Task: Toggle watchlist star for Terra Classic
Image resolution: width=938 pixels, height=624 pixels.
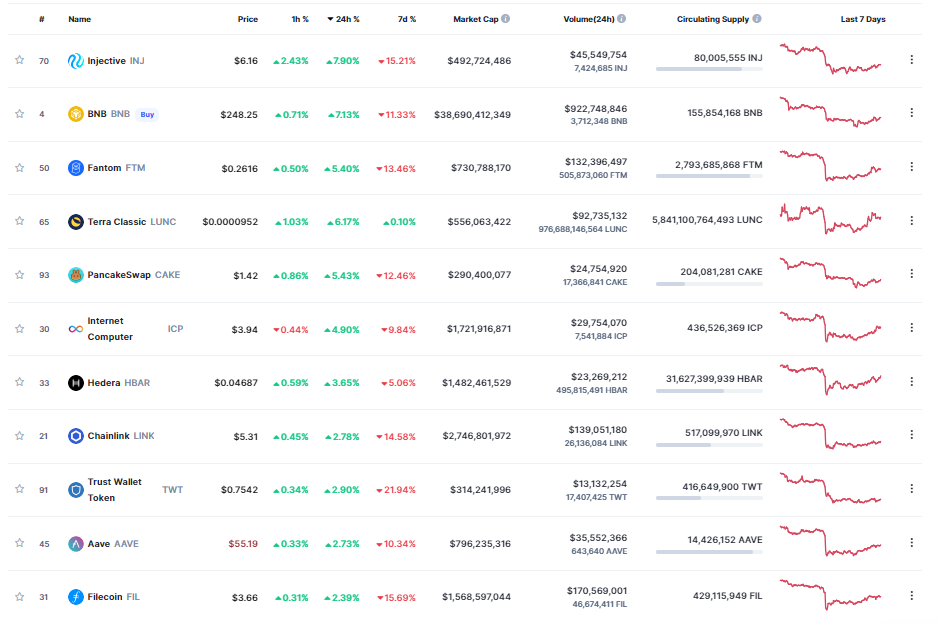Action: click(x=19, y=222)
